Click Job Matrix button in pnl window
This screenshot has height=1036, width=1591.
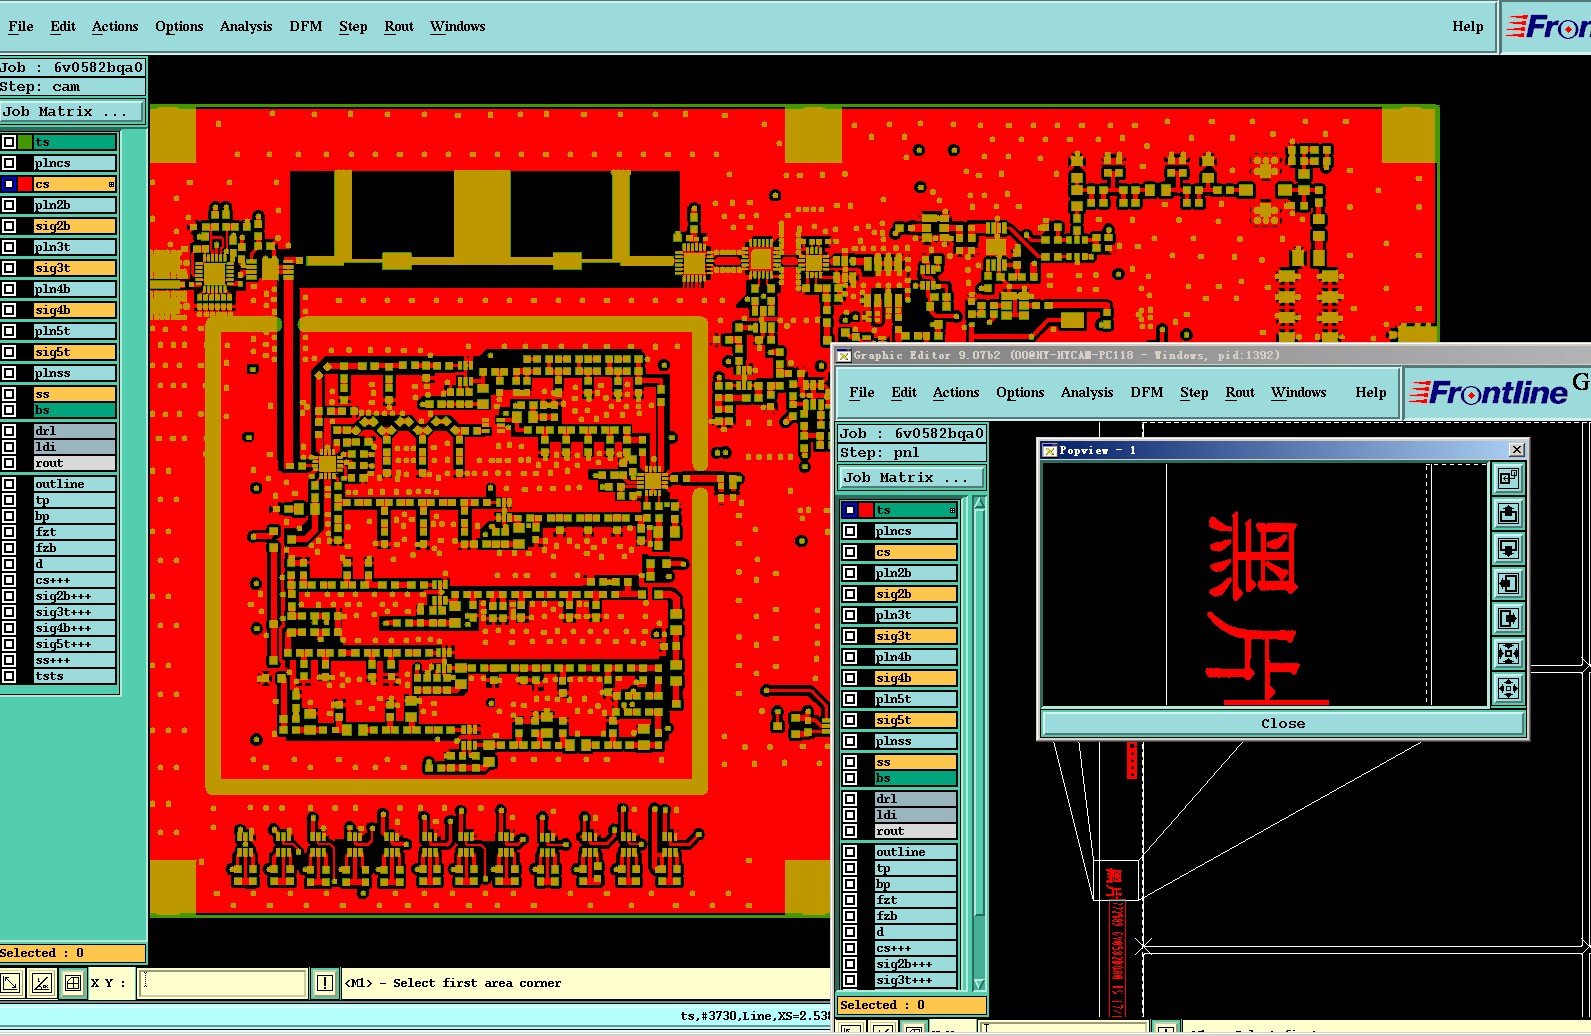tap(912, 478)
